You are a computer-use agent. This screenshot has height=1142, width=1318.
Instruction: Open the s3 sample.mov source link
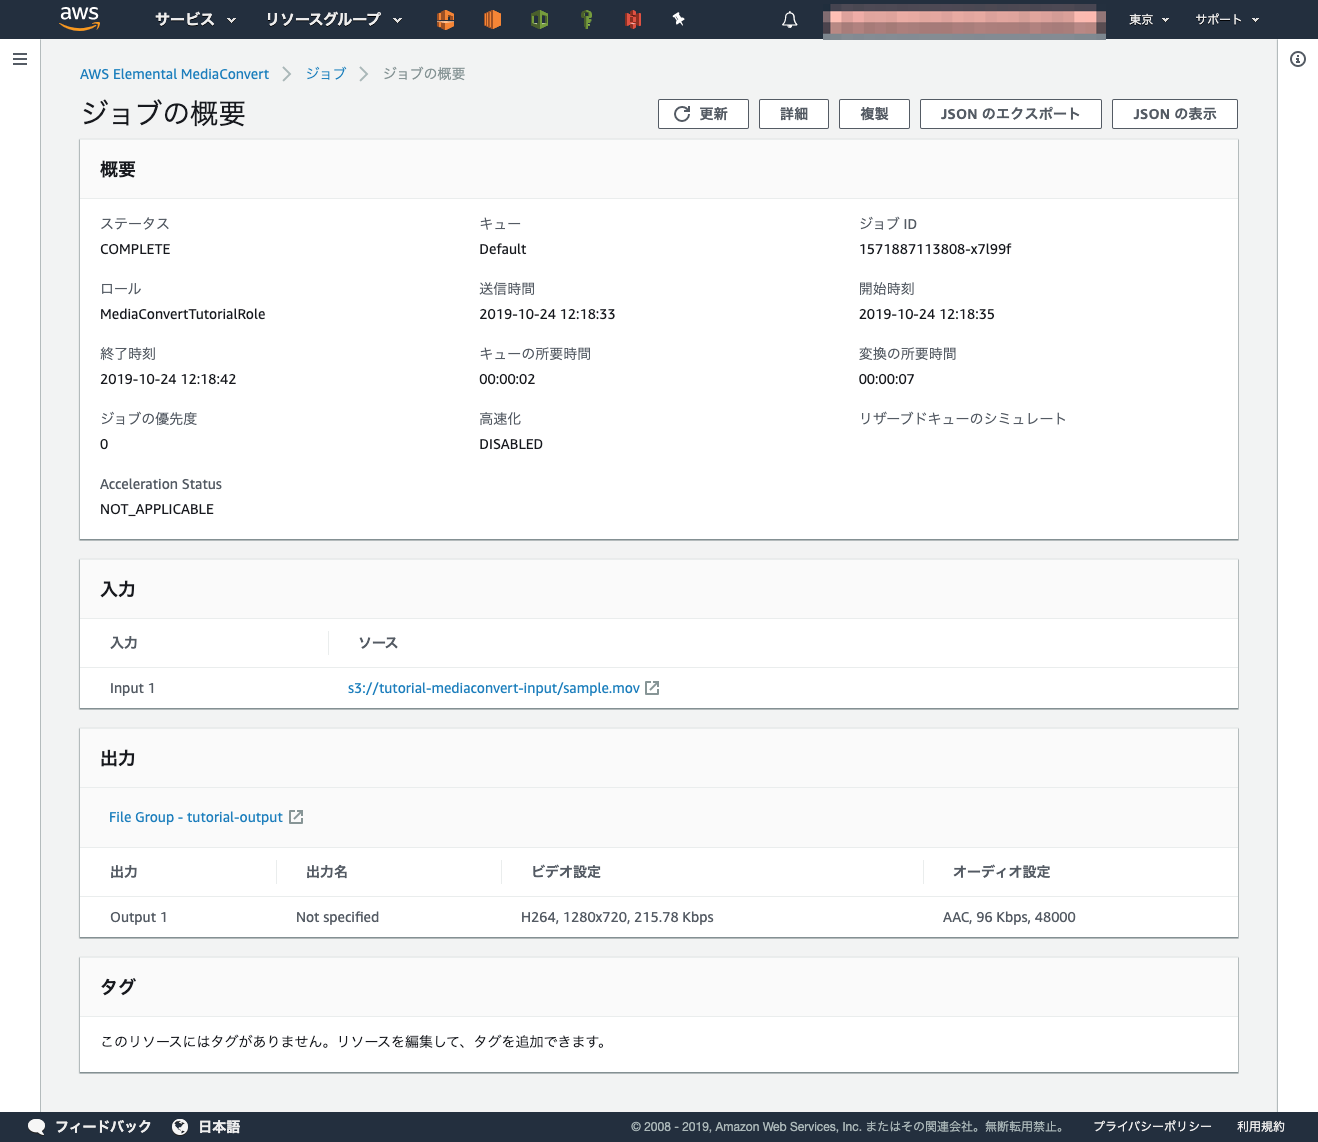(494, 688)
